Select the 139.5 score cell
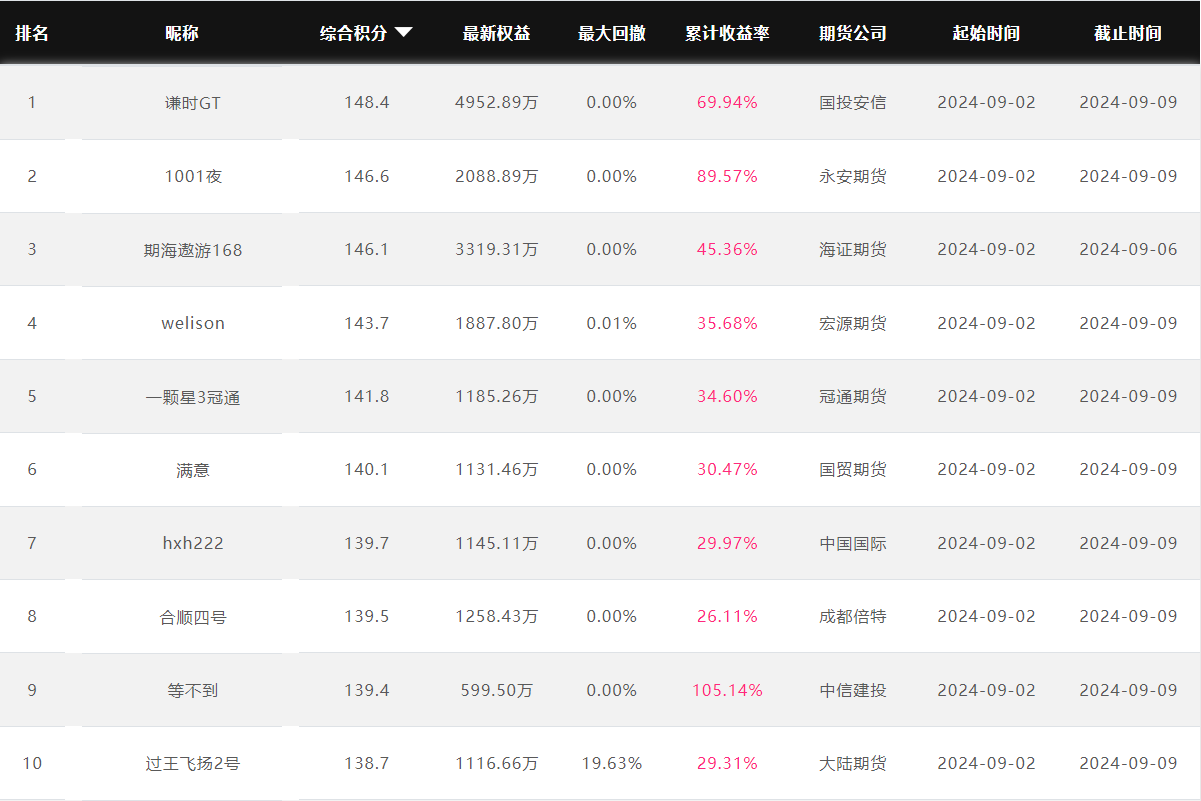 (x=366, y=616)
